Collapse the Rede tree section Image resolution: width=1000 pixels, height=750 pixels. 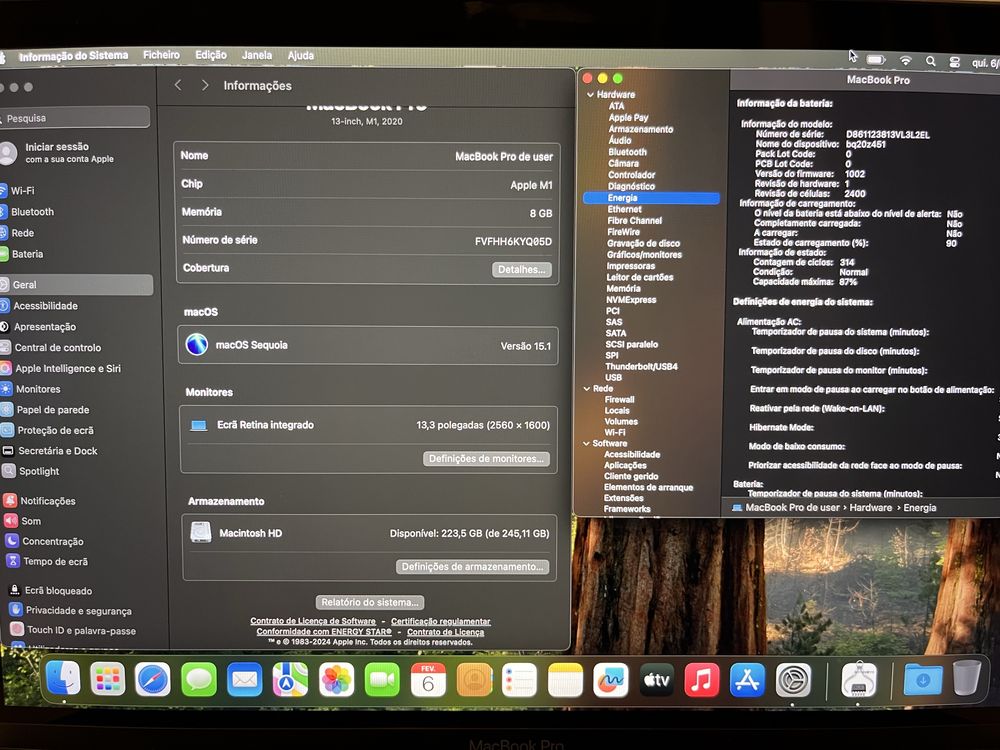point(587,388)
